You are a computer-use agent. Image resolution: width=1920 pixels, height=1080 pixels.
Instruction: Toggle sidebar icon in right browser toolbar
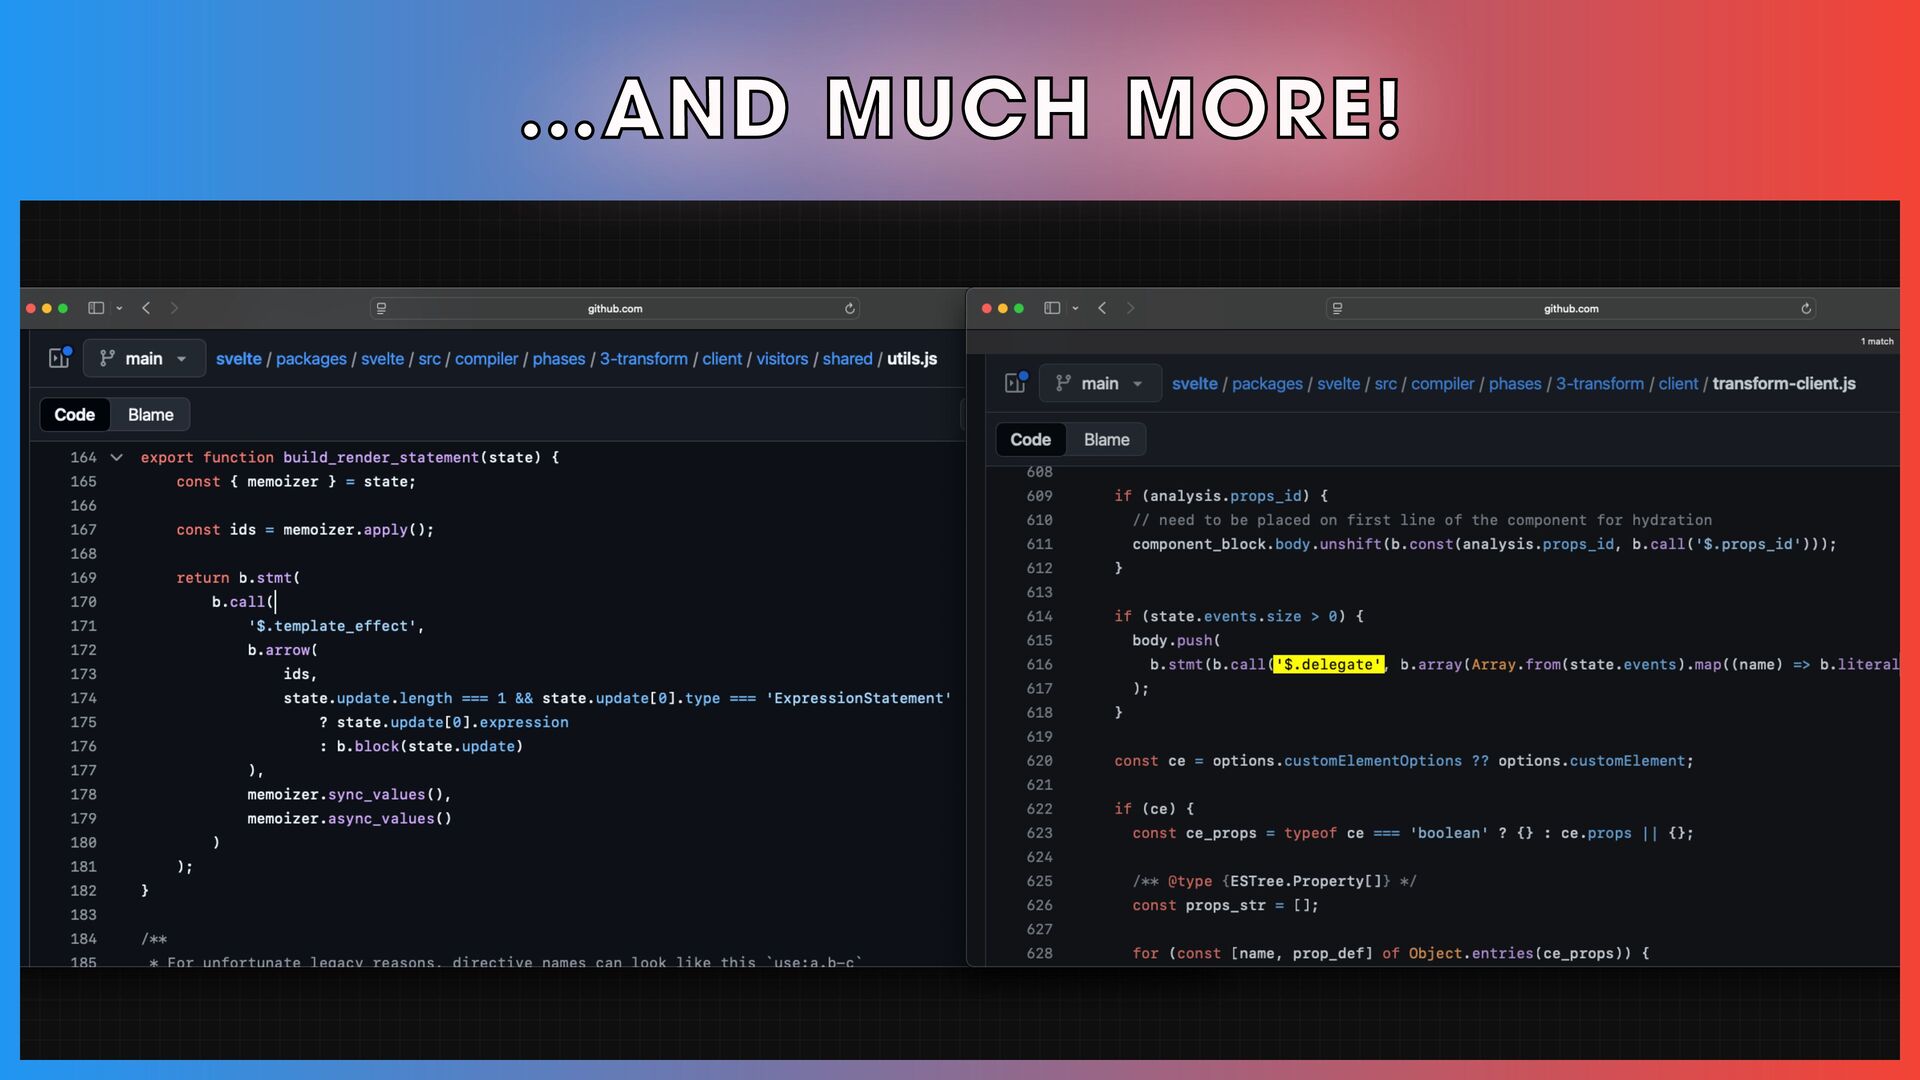(x=1052, y=308)
